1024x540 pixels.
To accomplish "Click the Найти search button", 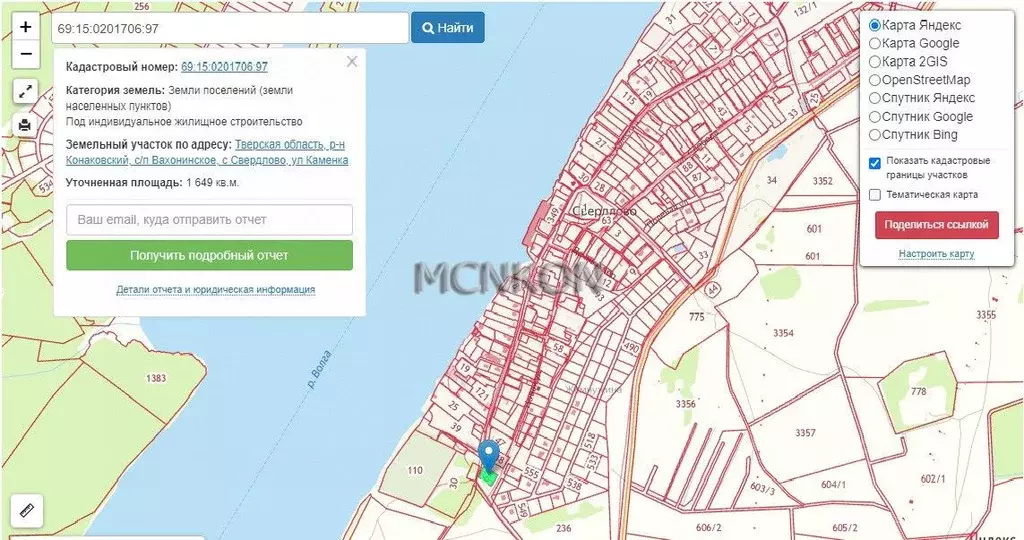I will (x=448, y=28).
